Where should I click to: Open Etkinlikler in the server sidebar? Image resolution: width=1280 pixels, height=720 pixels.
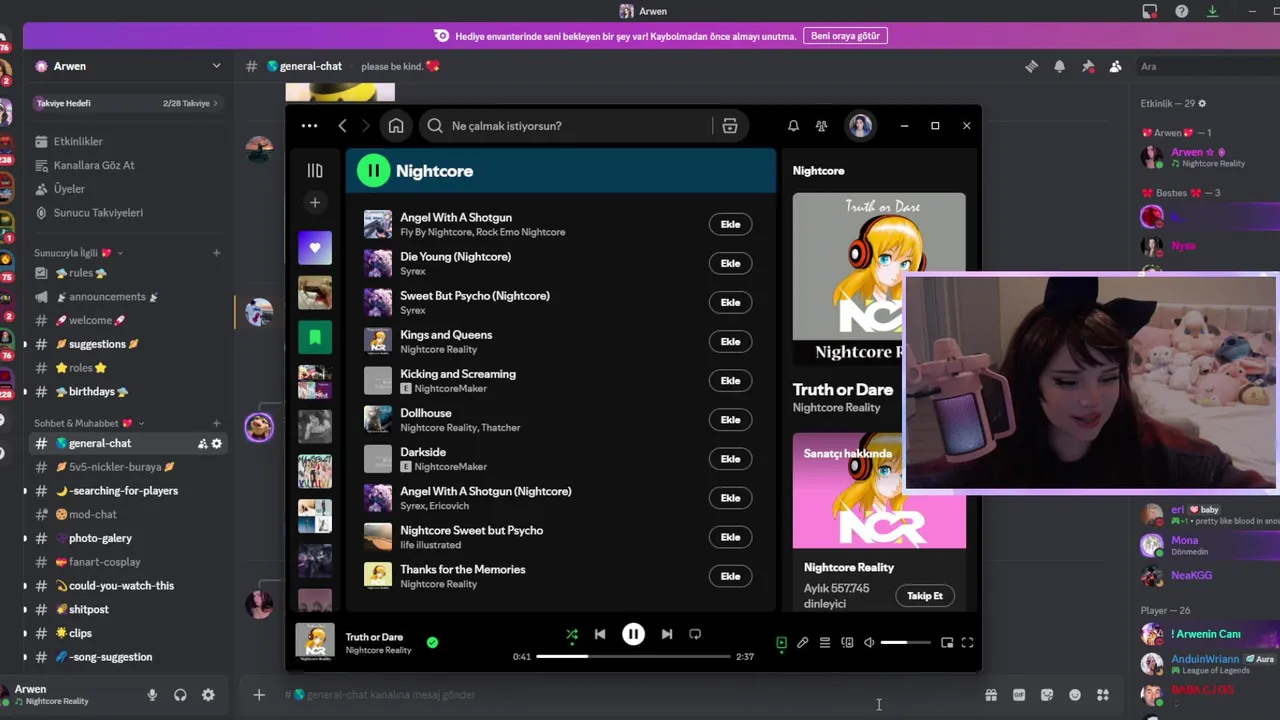(127, 141)
